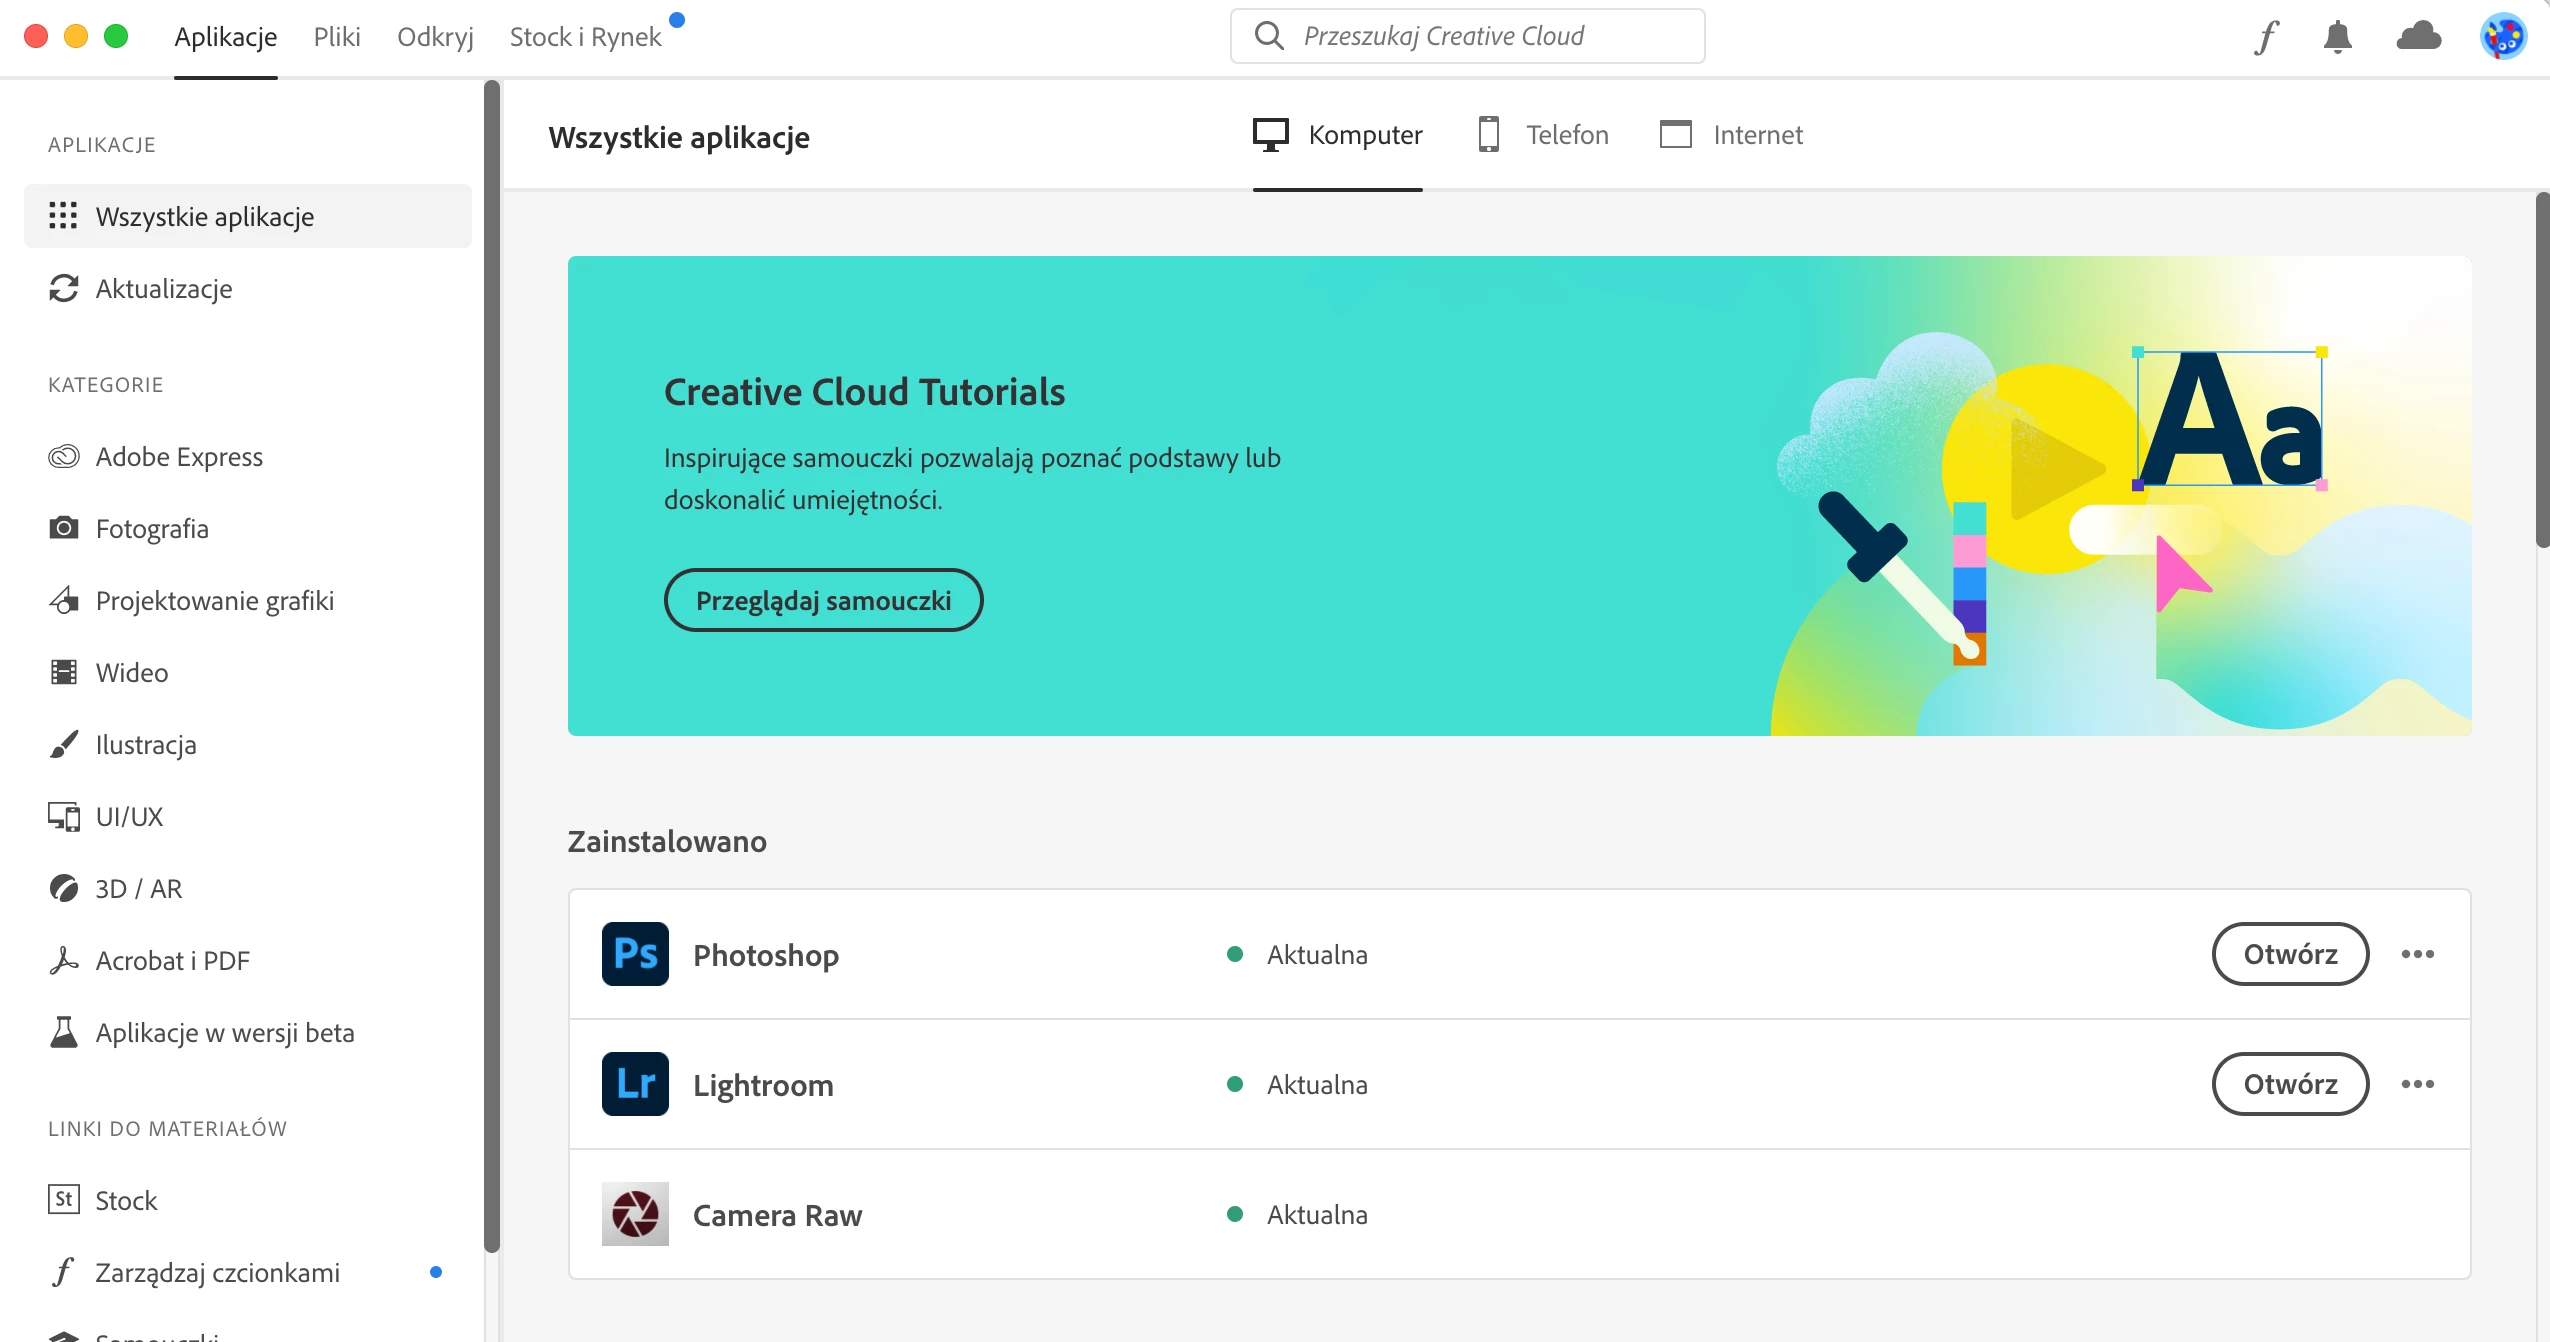The image size is (2550, 1342).
Task: Click the Camera Raw app icon
Action: (x=635, y=1214)
